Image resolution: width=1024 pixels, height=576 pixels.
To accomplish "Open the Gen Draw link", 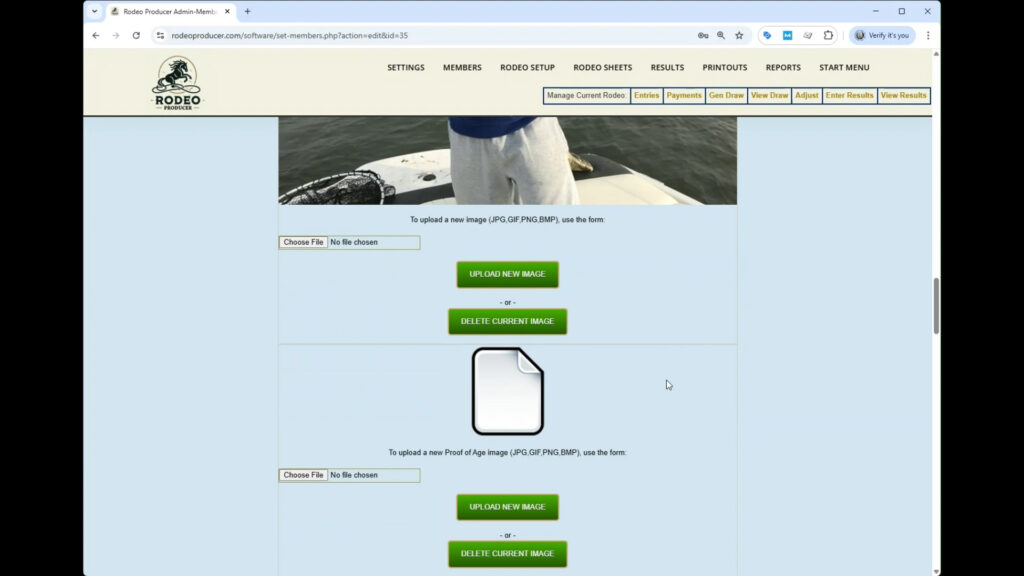I will tap(726, 96).
